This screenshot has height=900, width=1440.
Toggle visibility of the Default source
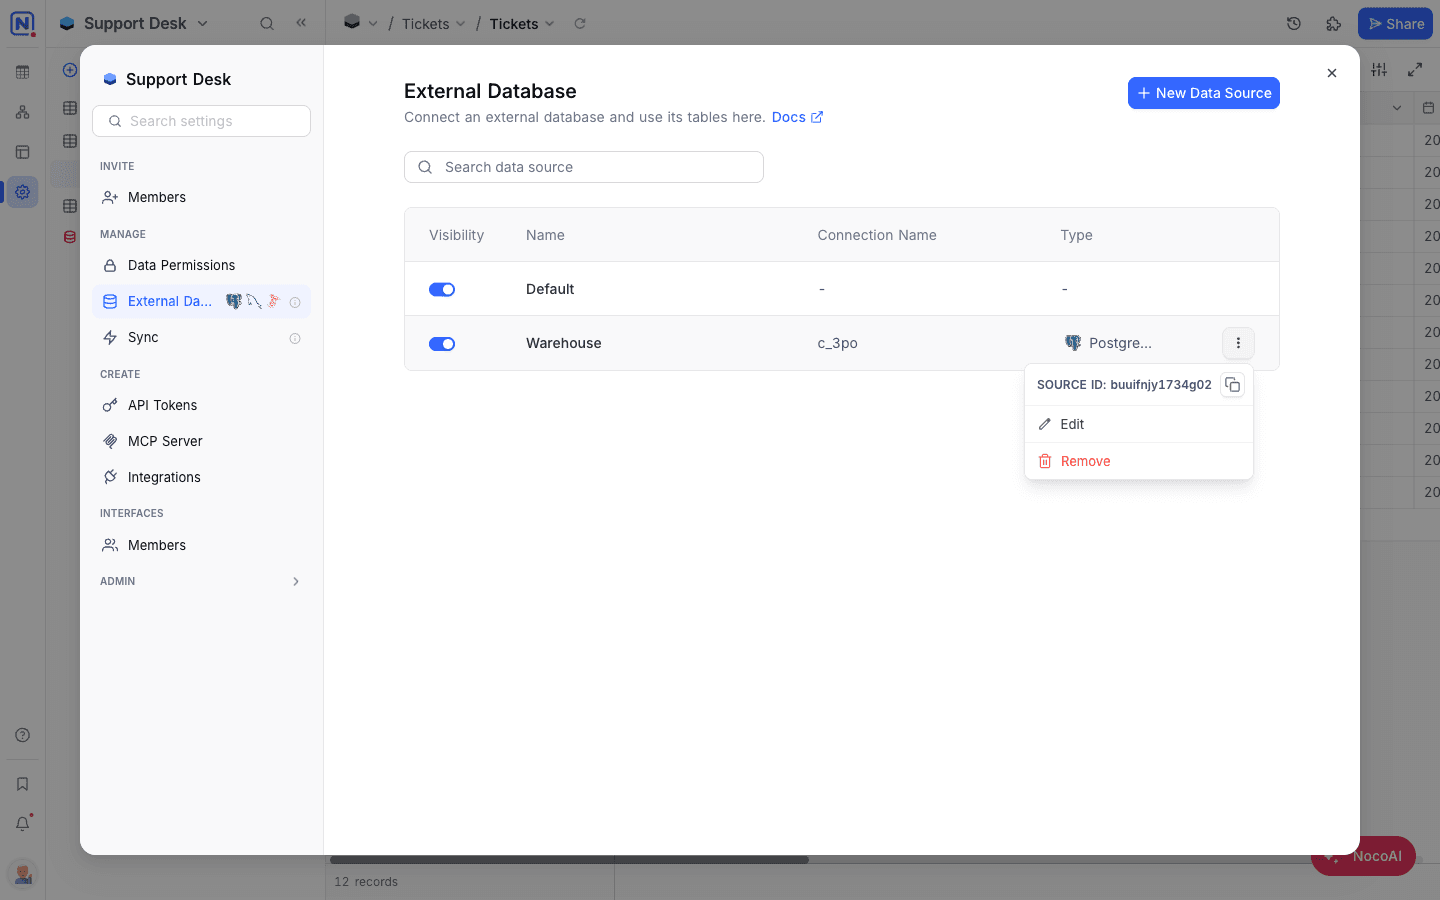point(442,289)
